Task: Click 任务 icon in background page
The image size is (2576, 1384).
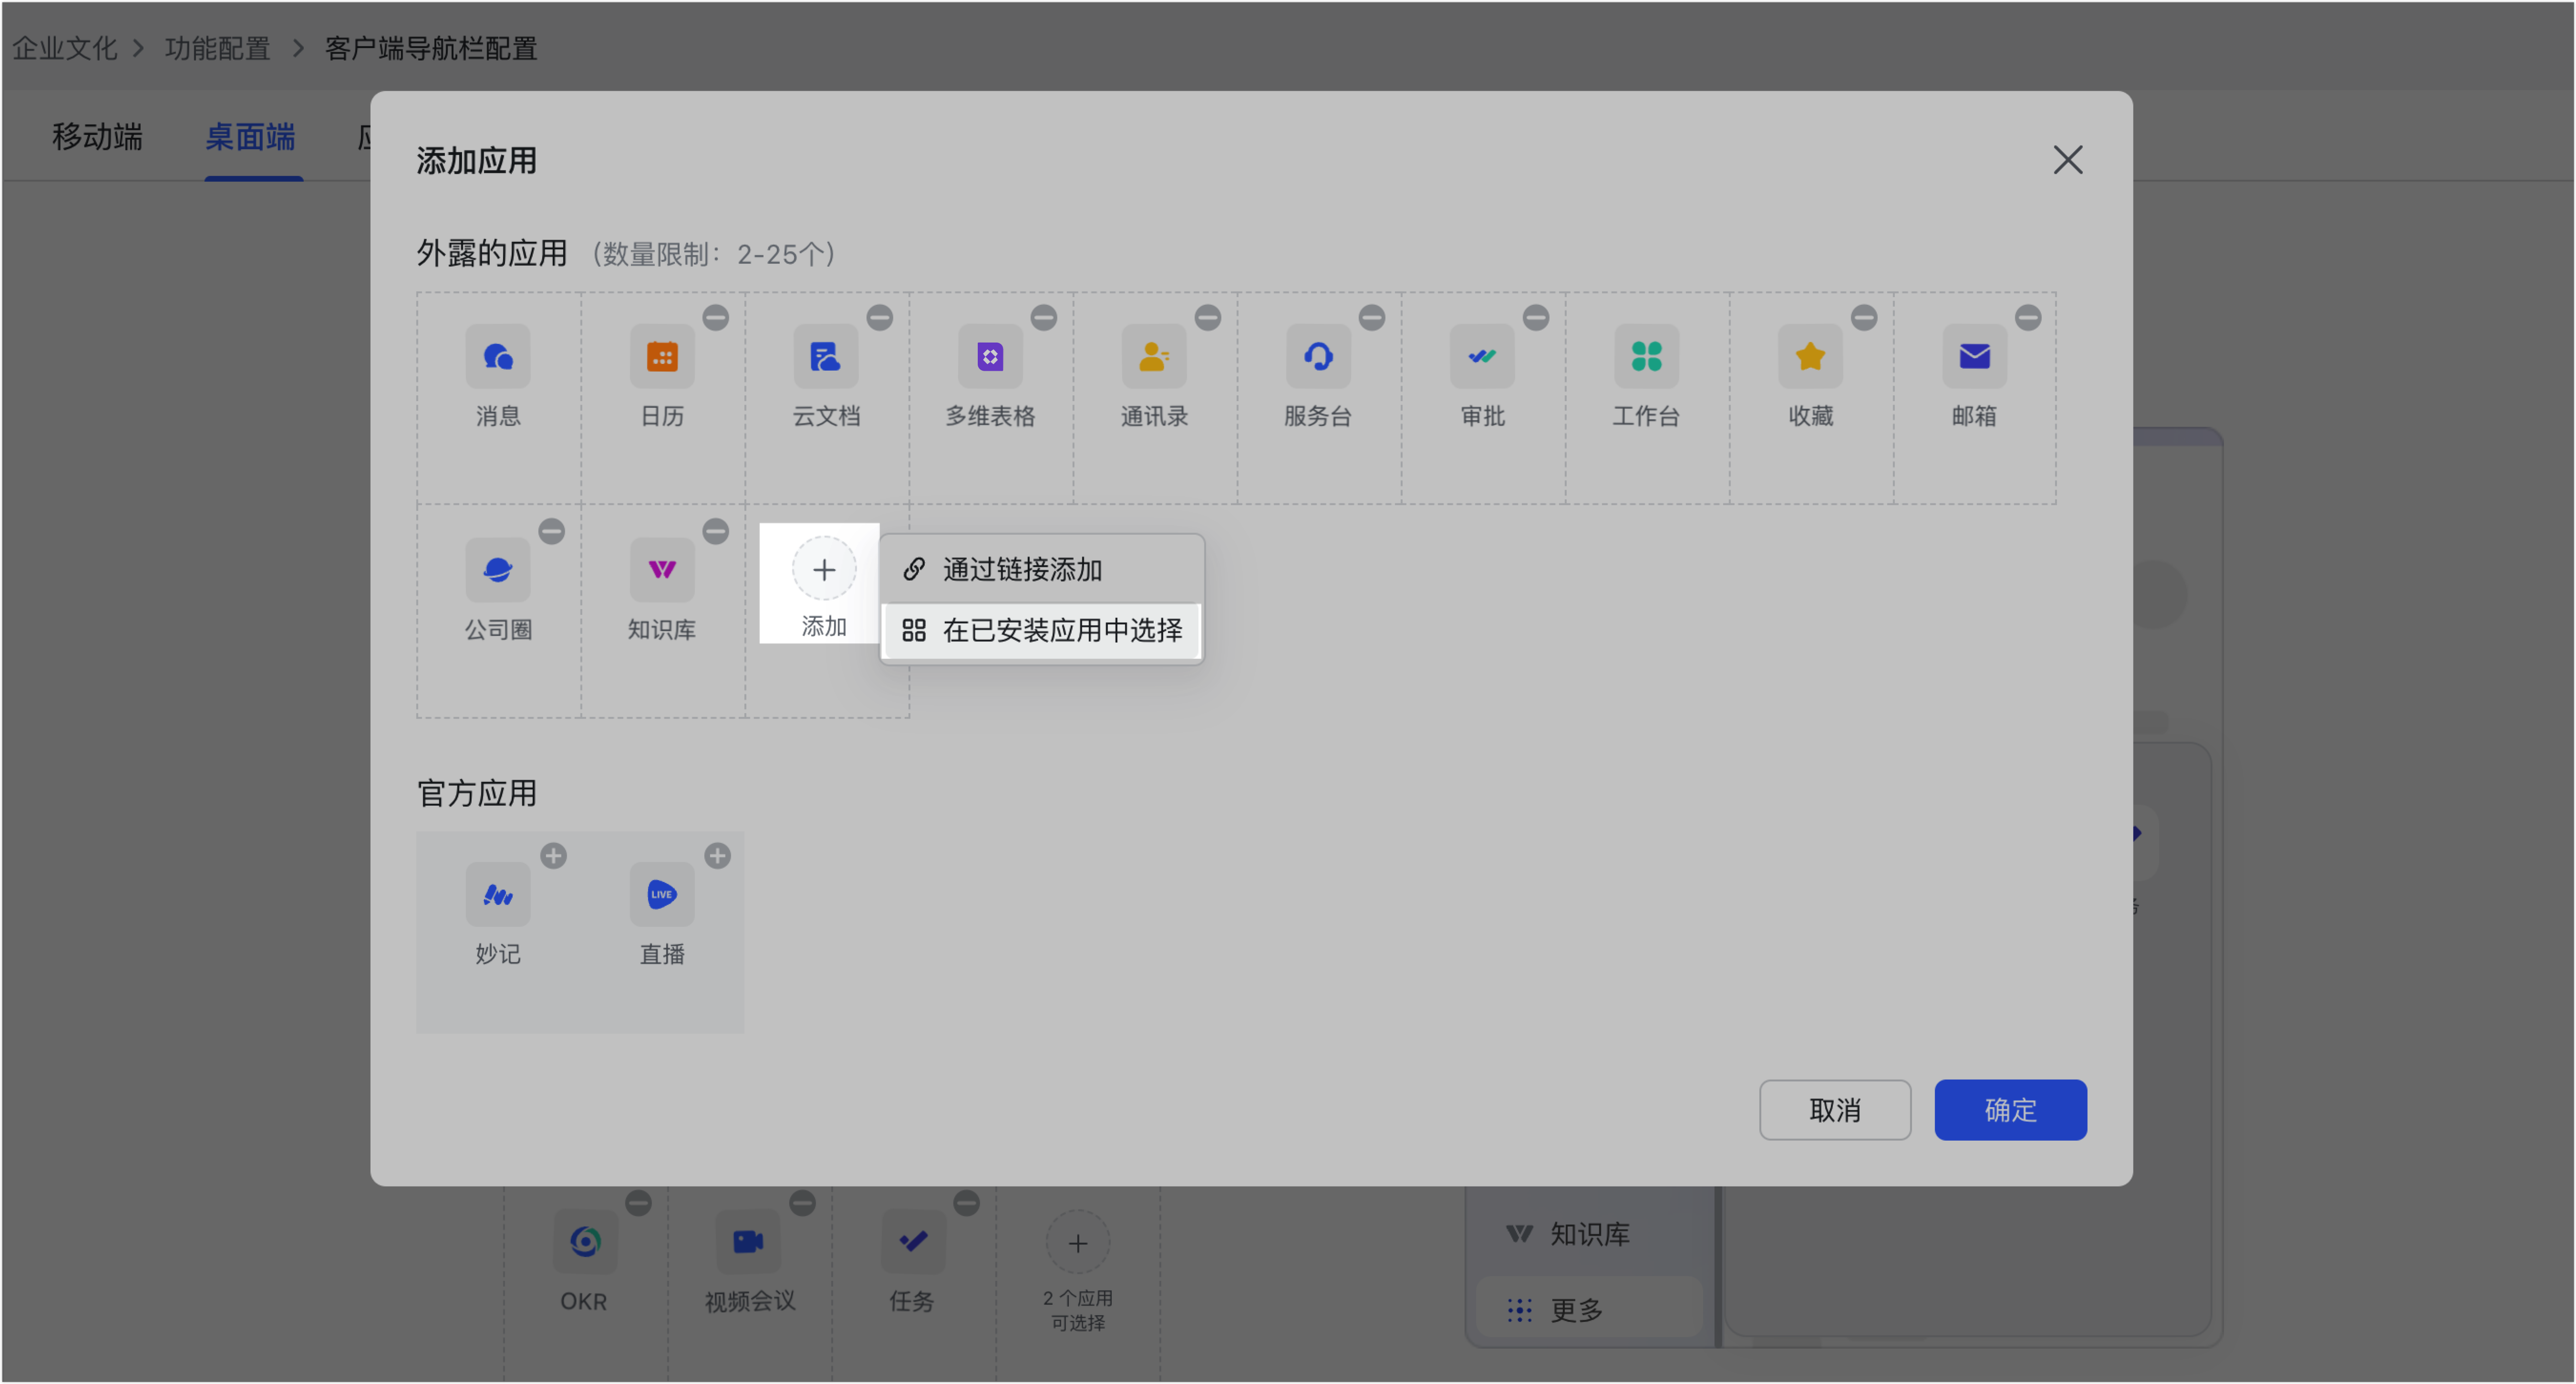Action: coord(913,1241)
